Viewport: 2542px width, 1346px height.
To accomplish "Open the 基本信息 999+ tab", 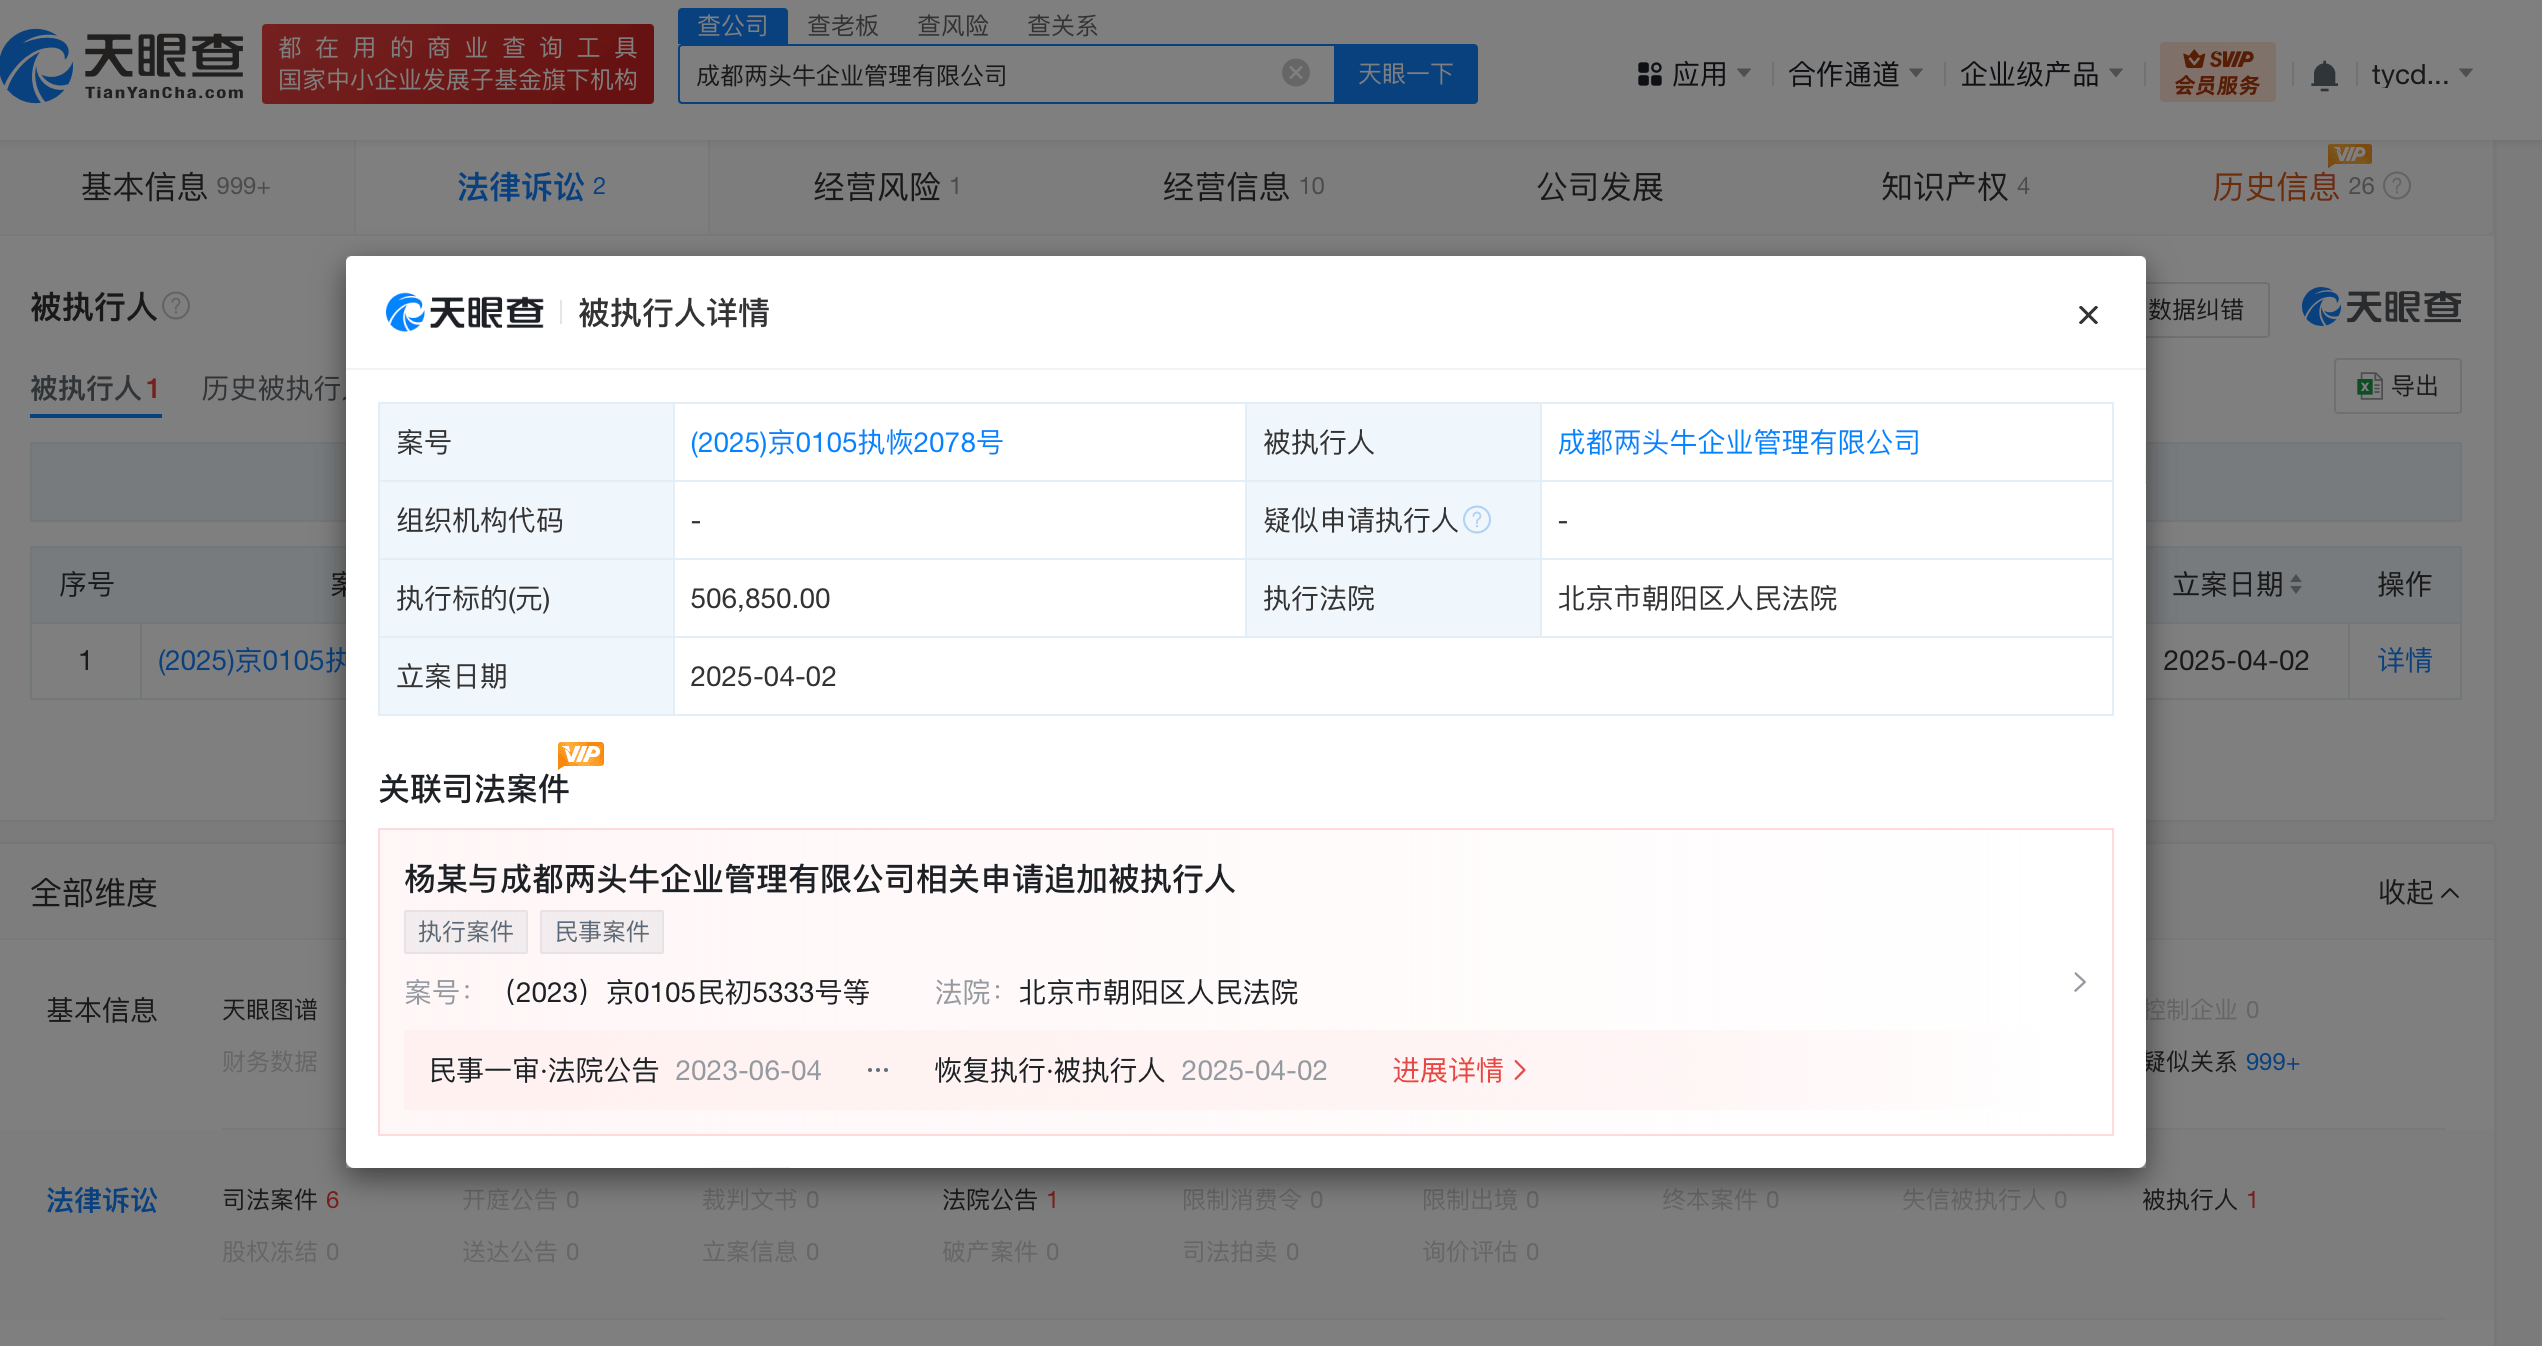I will 176,186.
